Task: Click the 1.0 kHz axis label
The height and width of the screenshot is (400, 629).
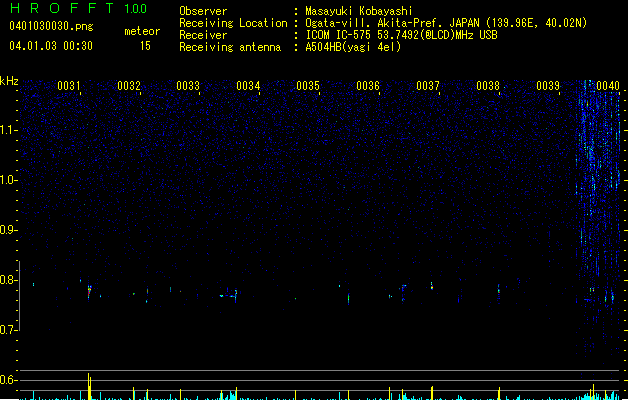Action: [8, 180]
